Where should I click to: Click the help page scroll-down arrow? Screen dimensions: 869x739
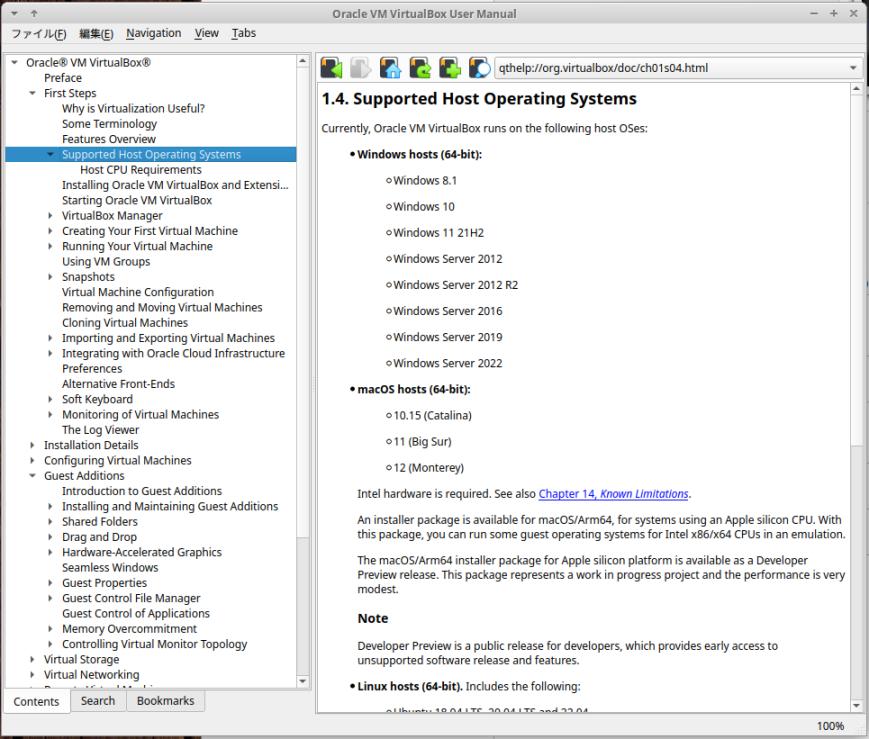(856, 705)
